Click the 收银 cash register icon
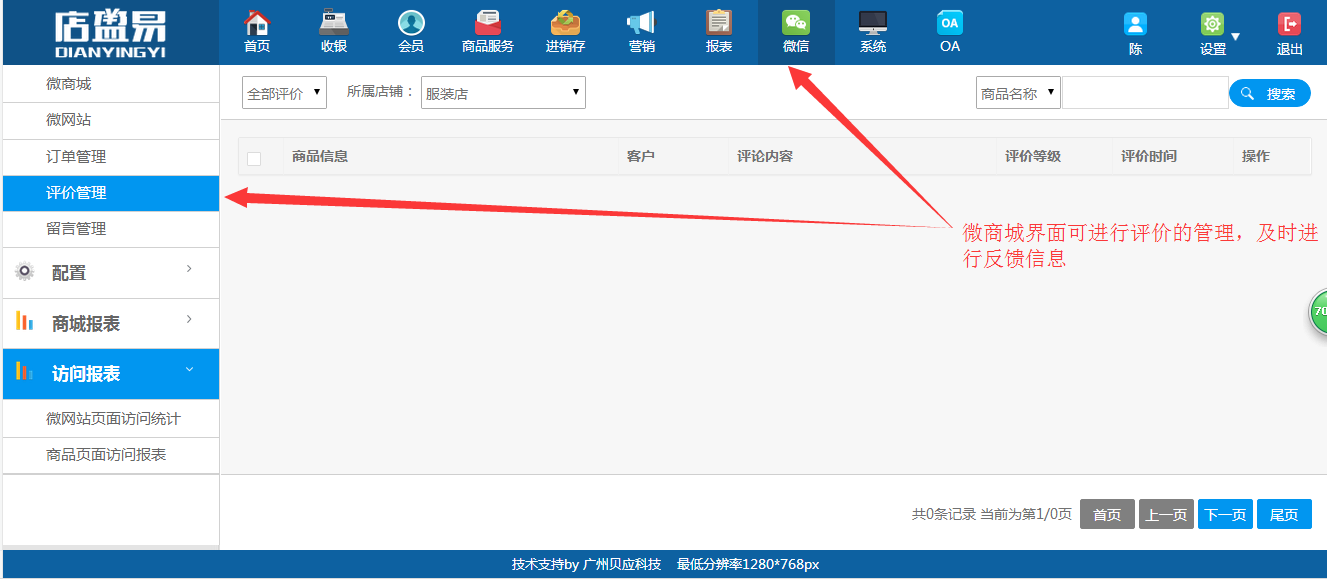Viewport: 1327px width, 579px height. pyautogui.click(x=334, y=24)
